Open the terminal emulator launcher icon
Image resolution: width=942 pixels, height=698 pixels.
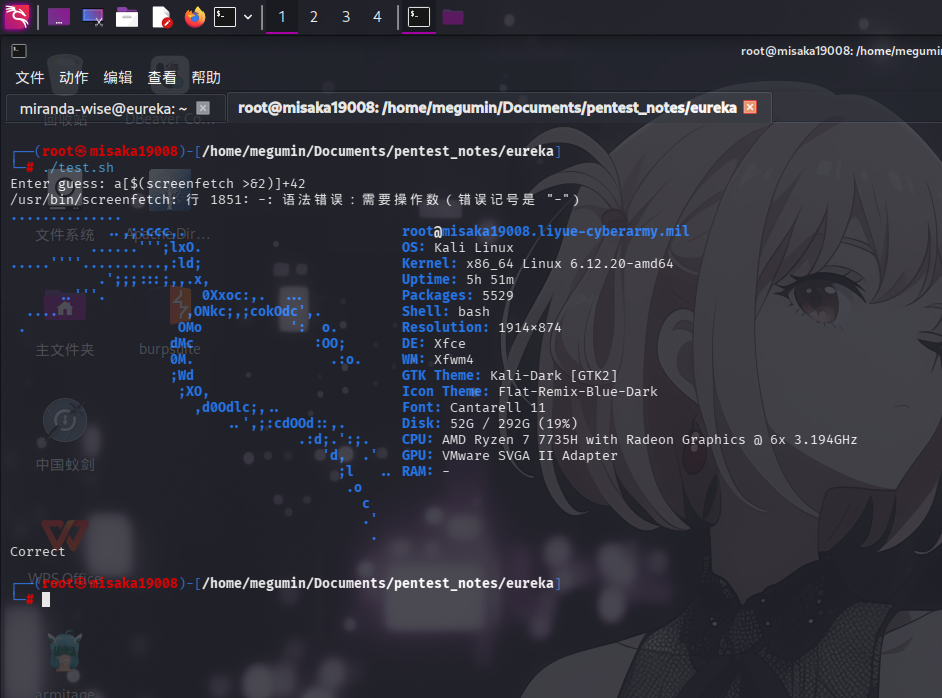coord(225,17)
